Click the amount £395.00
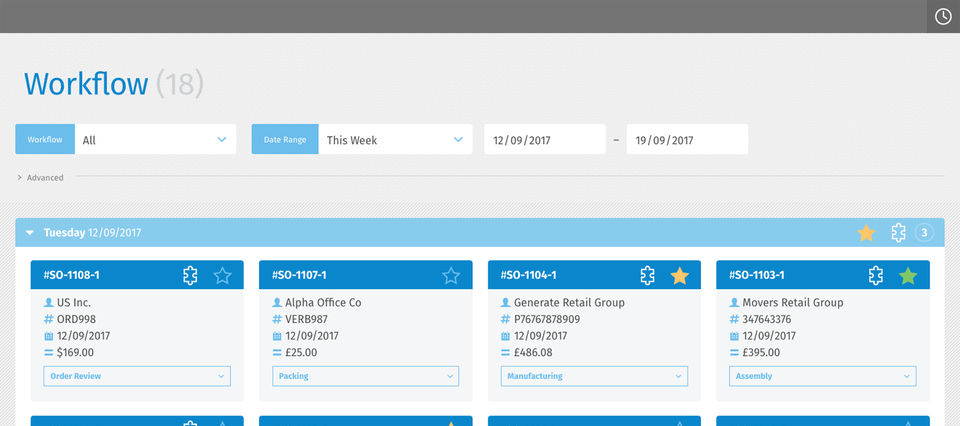Viewport: 960px width, 426px height. pyautogui.click(x=761, y=353)
